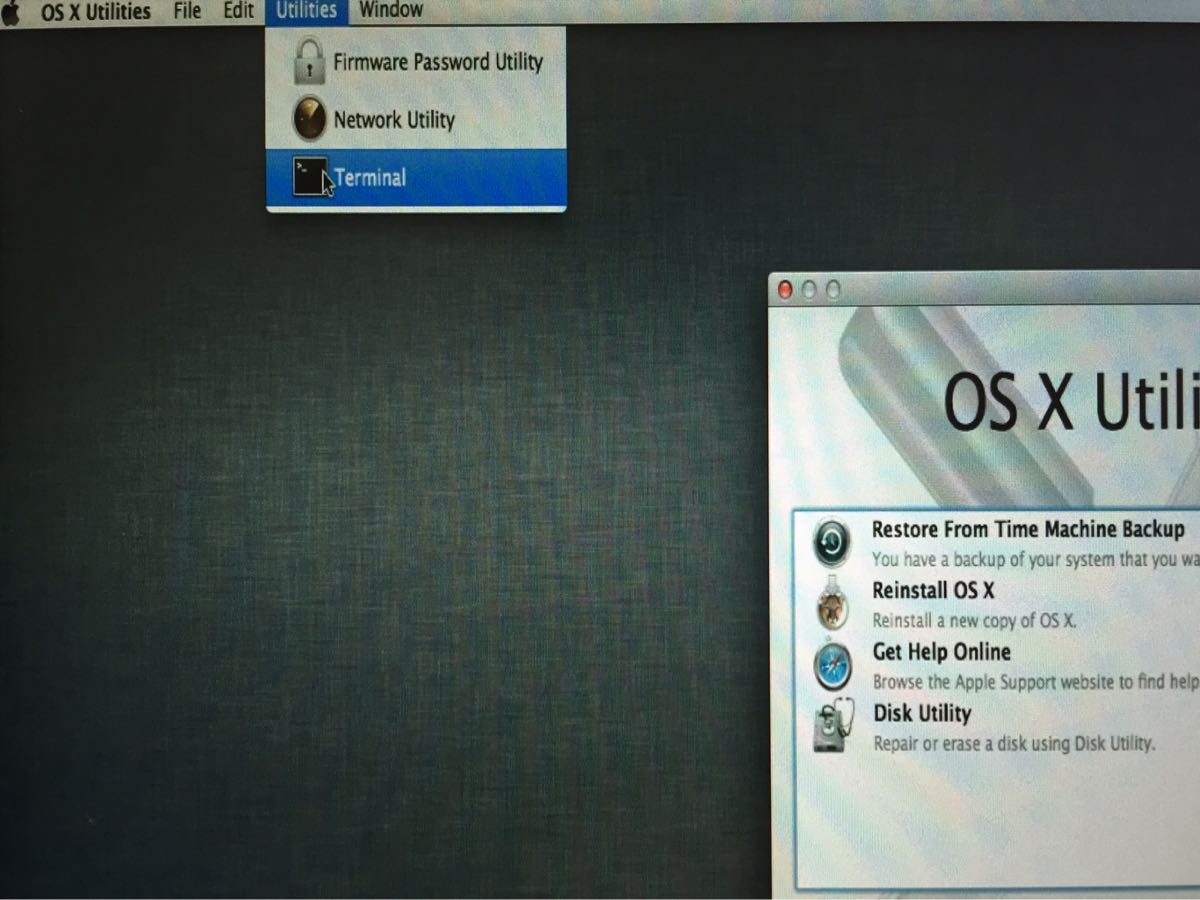
Task: Close the Utilities menu bar item
Action: [x=306, y=11]
